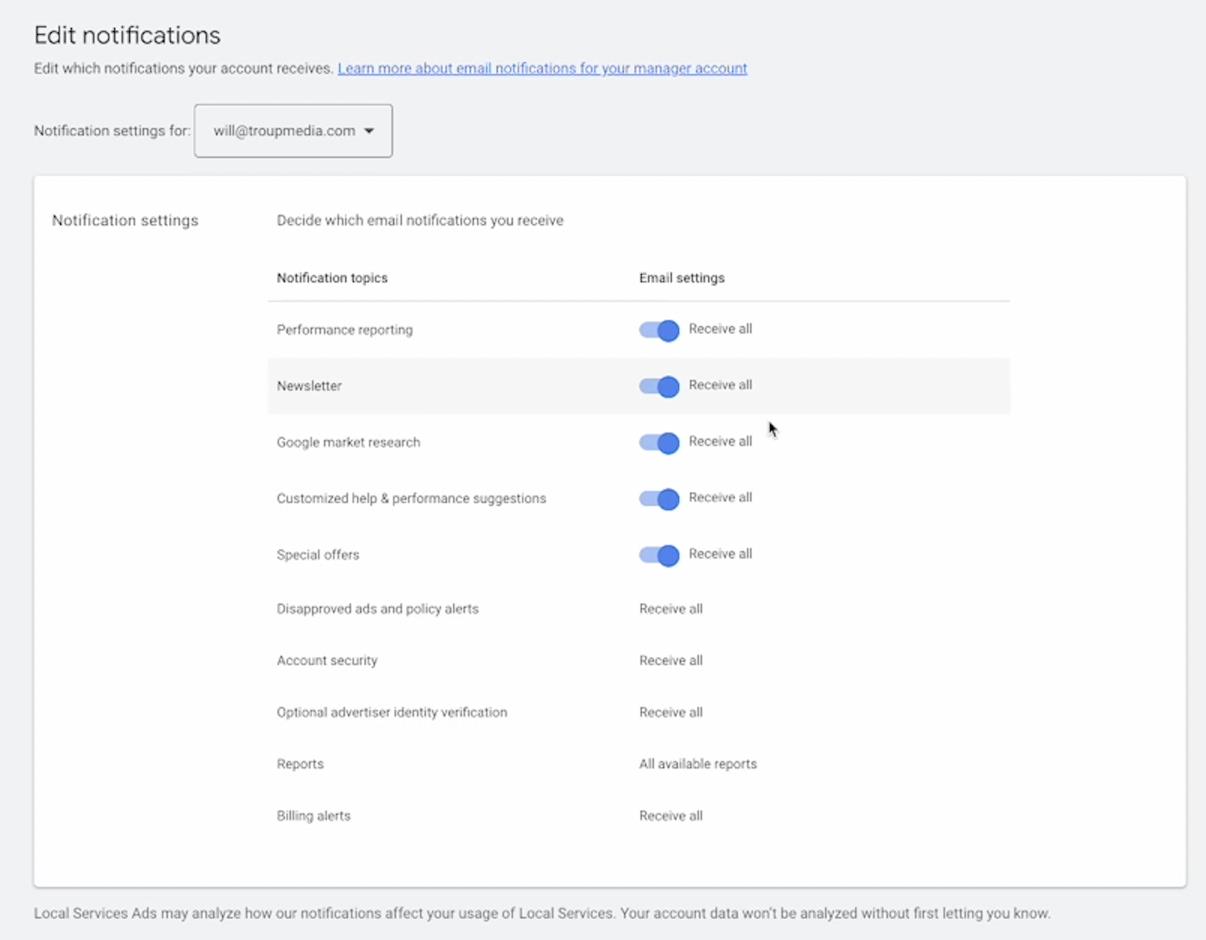
Task: Click the All available reports value
Action: tap(698, 764)
